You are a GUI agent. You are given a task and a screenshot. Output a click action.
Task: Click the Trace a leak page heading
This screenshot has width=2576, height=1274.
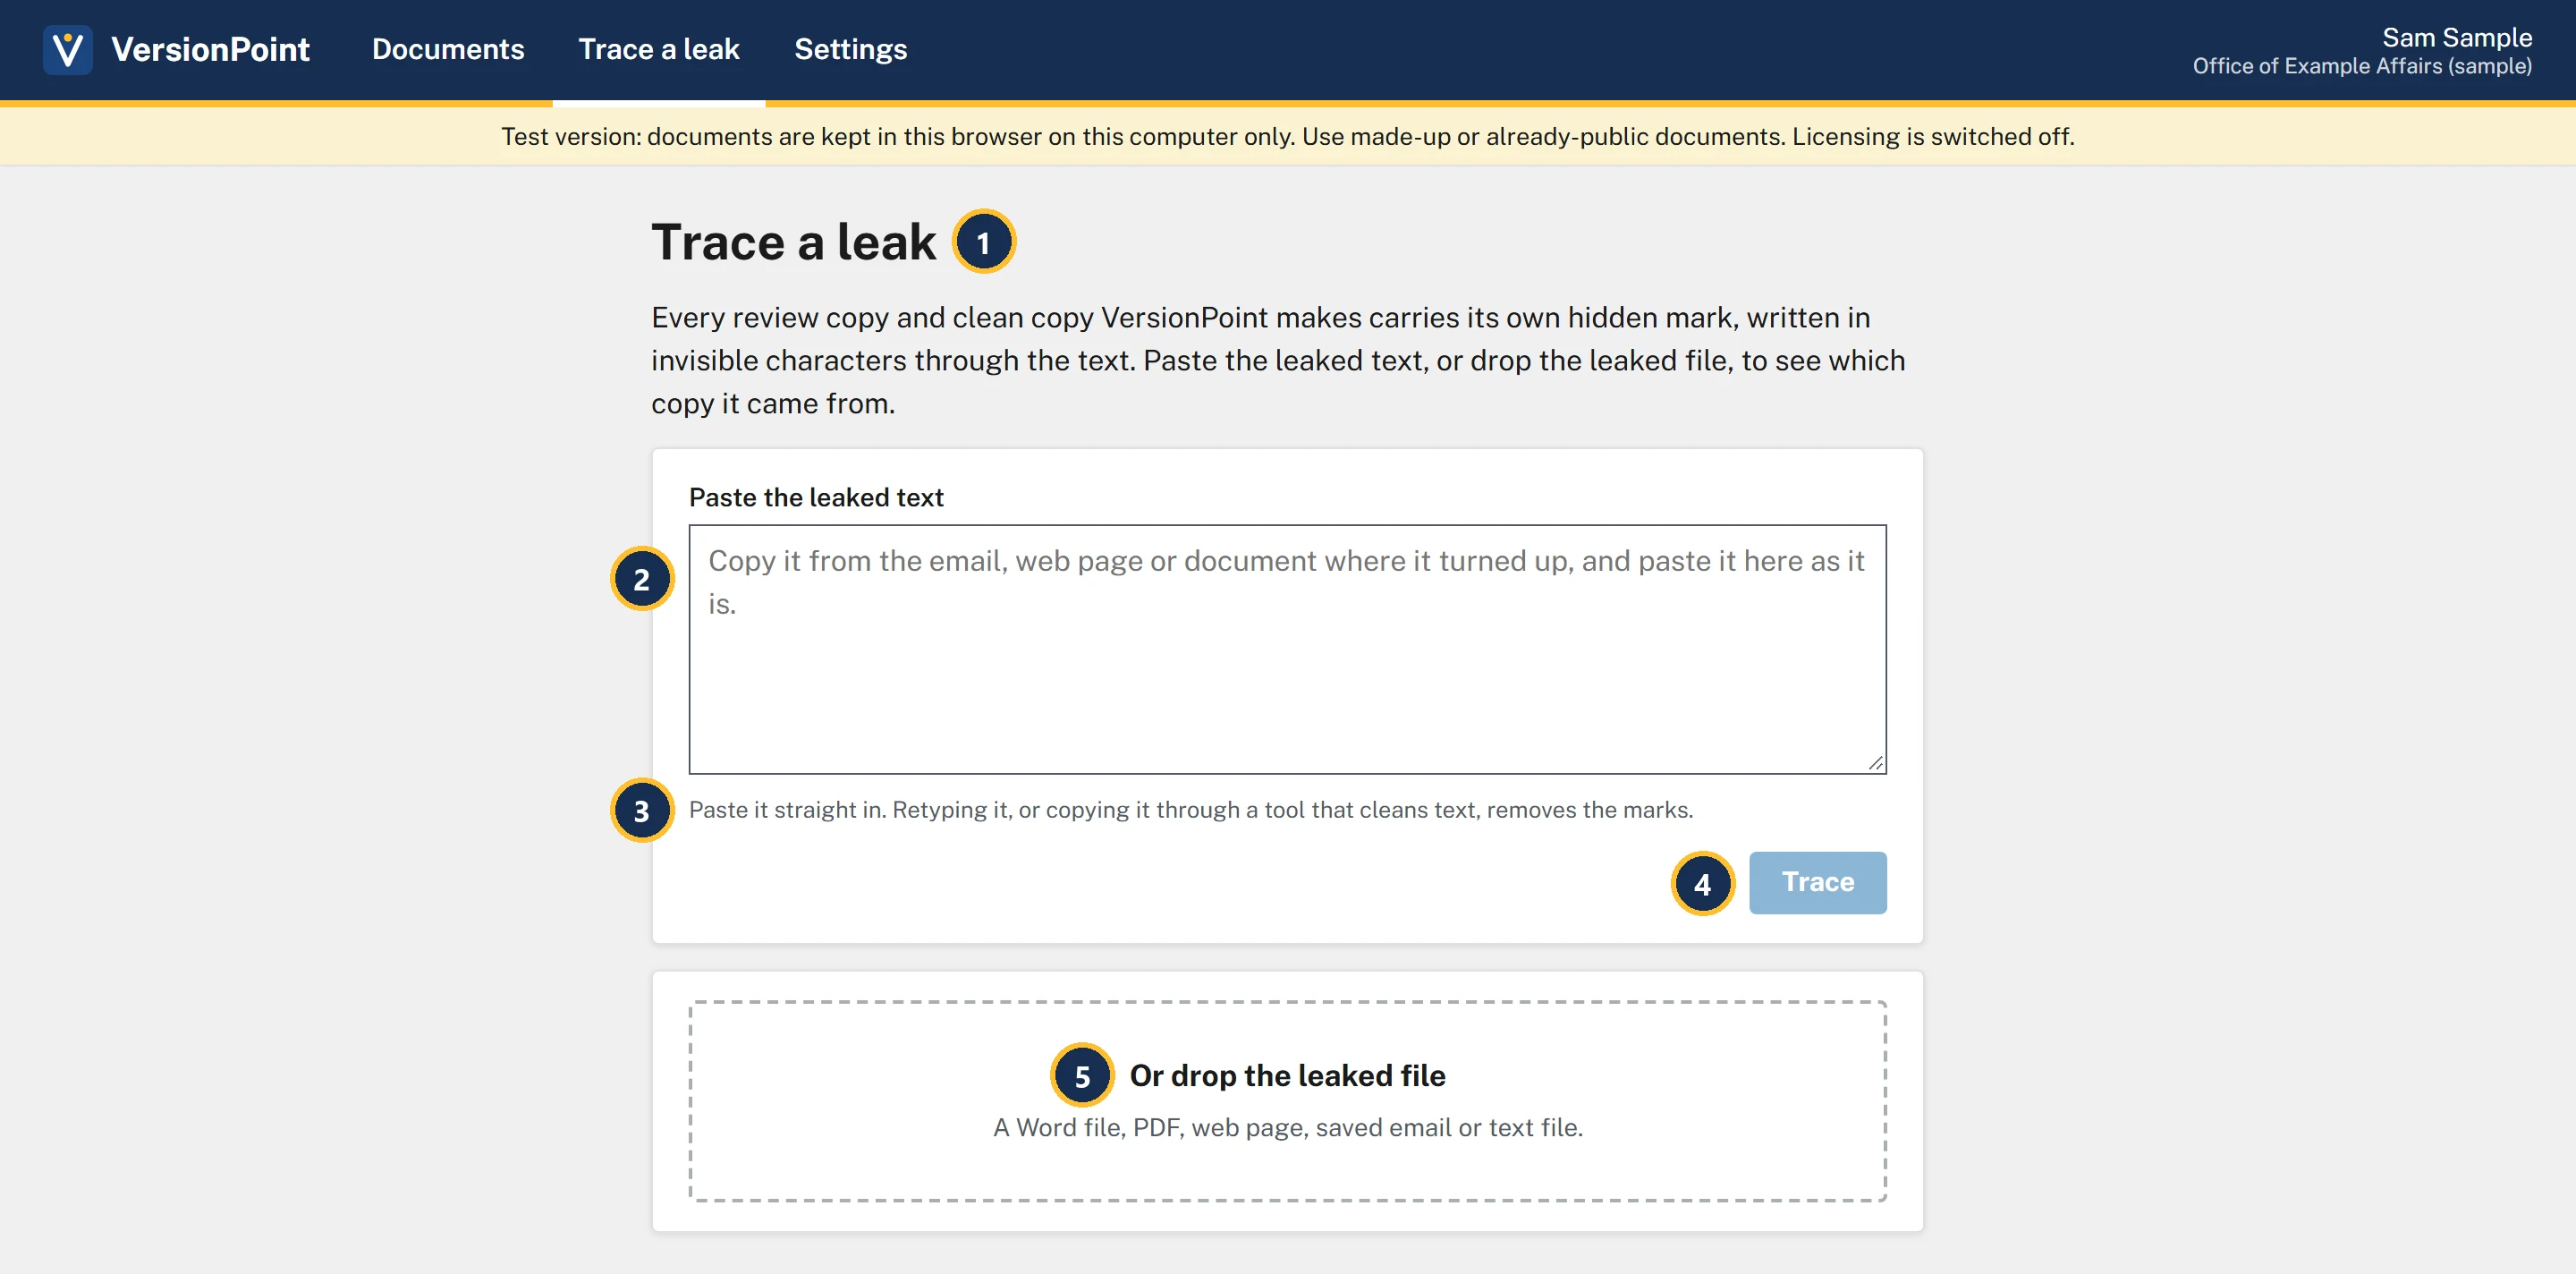(x=794, y=242)
